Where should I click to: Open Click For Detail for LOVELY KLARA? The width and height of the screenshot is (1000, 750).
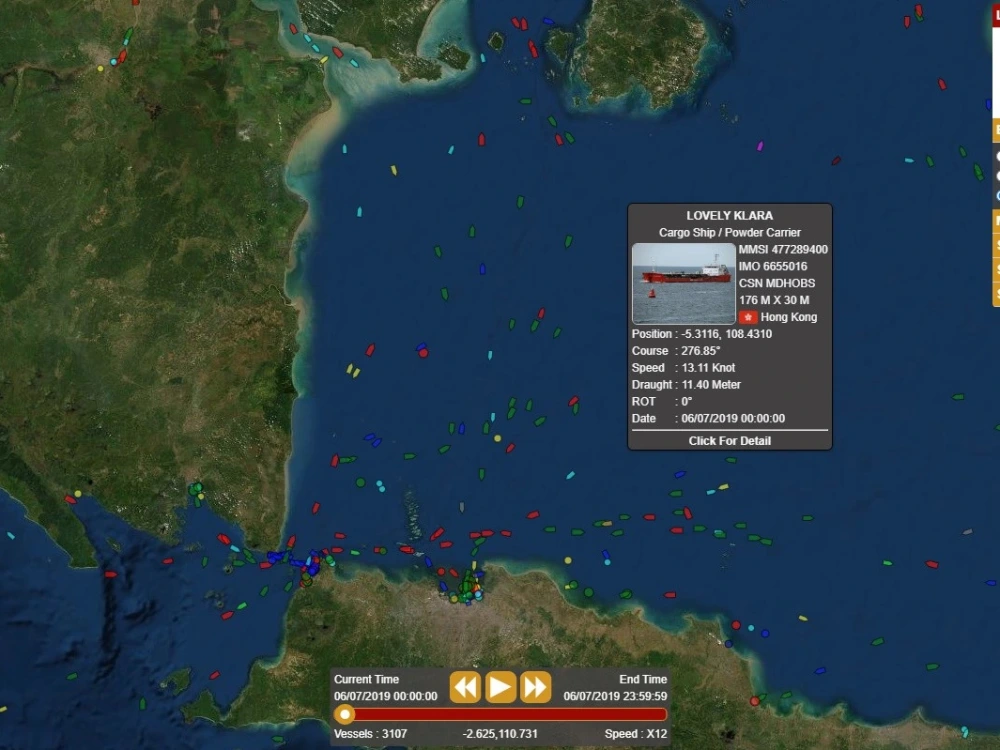tap(728, 440)
